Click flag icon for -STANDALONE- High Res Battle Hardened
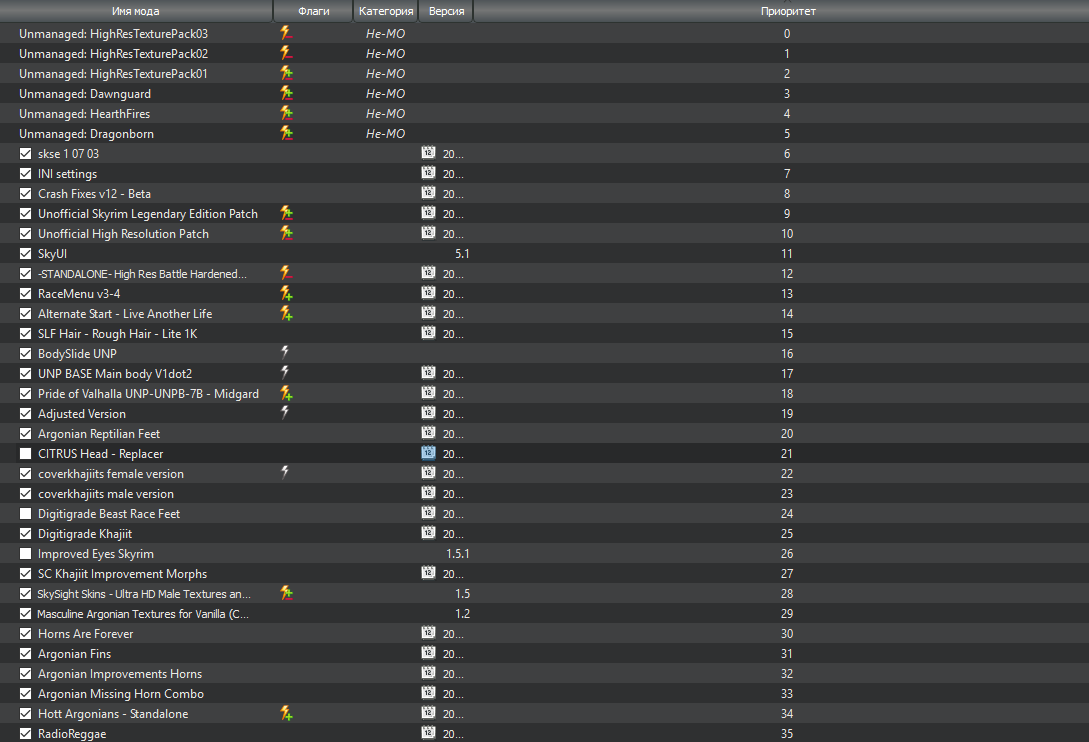This screenshot has width=1089, height=742. [x=285, y=274]
